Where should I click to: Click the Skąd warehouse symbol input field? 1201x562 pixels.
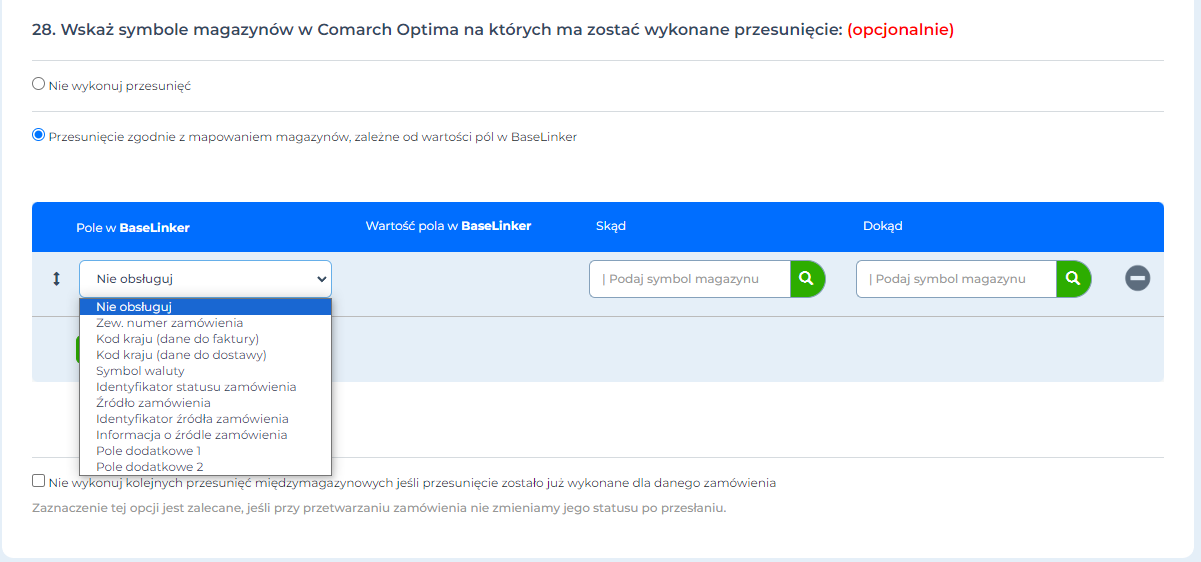[690, 279]
